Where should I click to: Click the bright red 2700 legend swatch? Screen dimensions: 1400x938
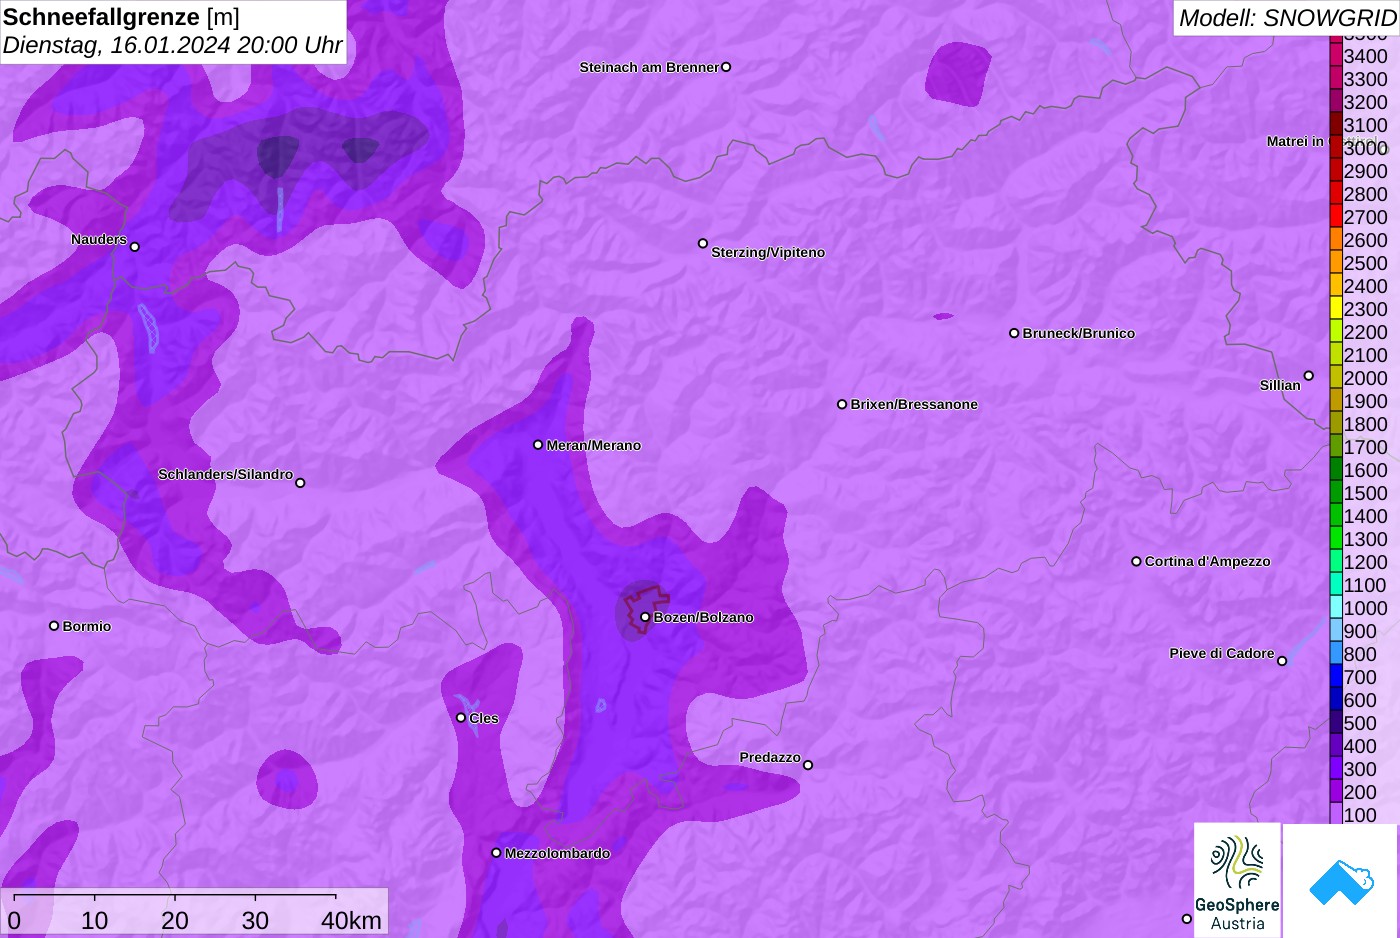click(x=1336, y=217)
